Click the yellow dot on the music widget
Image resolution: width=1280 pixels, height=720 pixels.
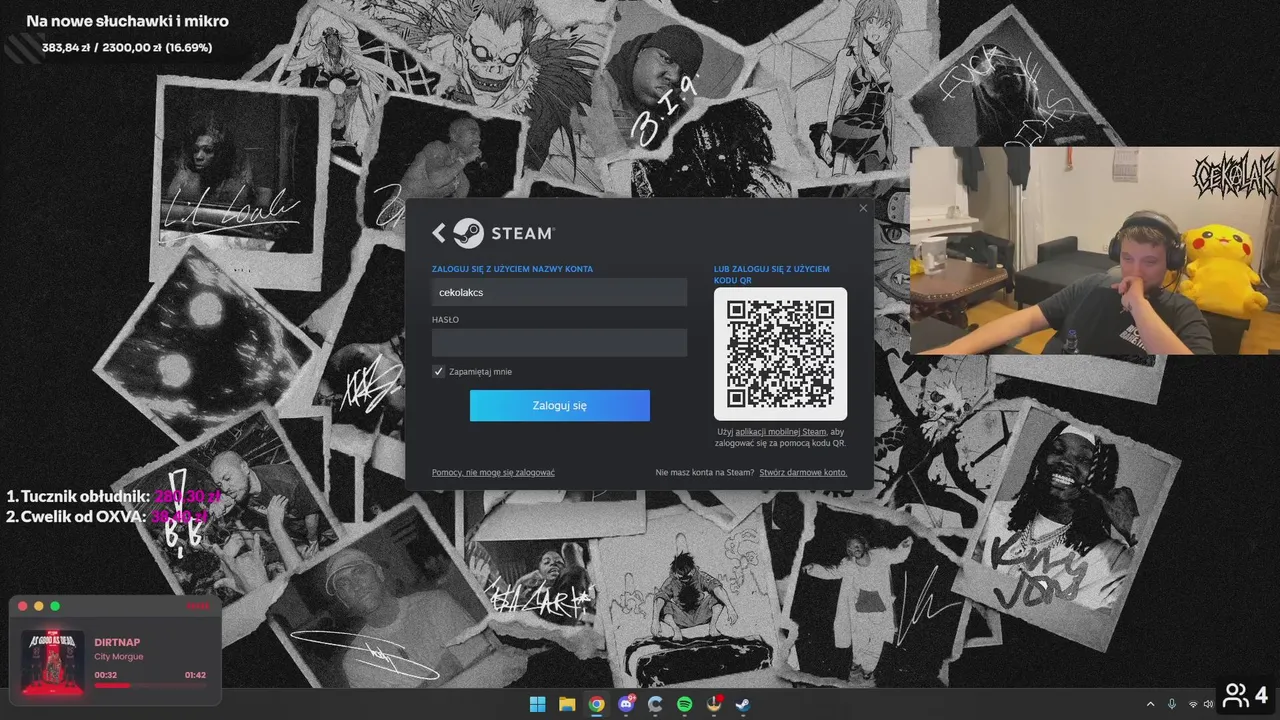[39, 606]
